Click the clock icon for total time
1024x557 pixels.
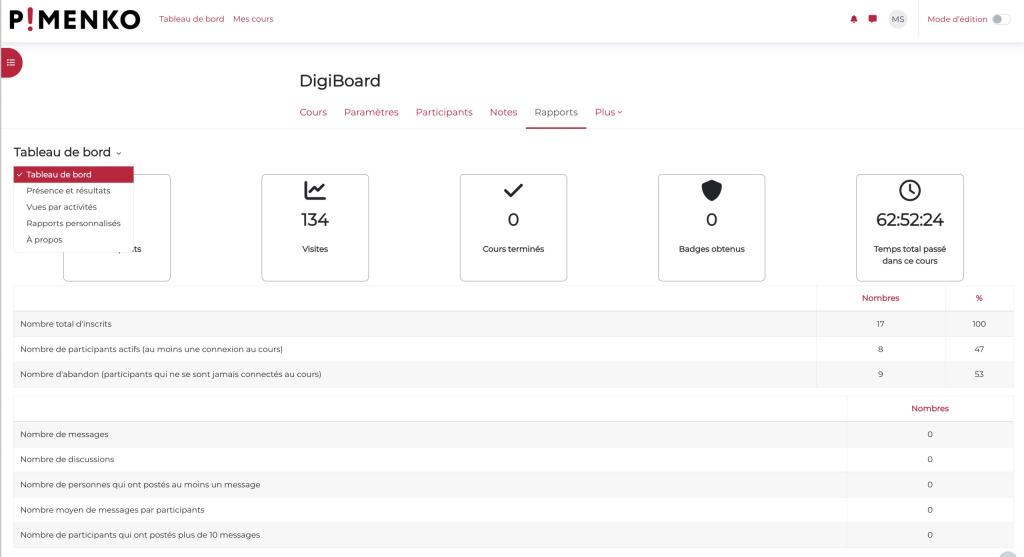tap(909, 190)
